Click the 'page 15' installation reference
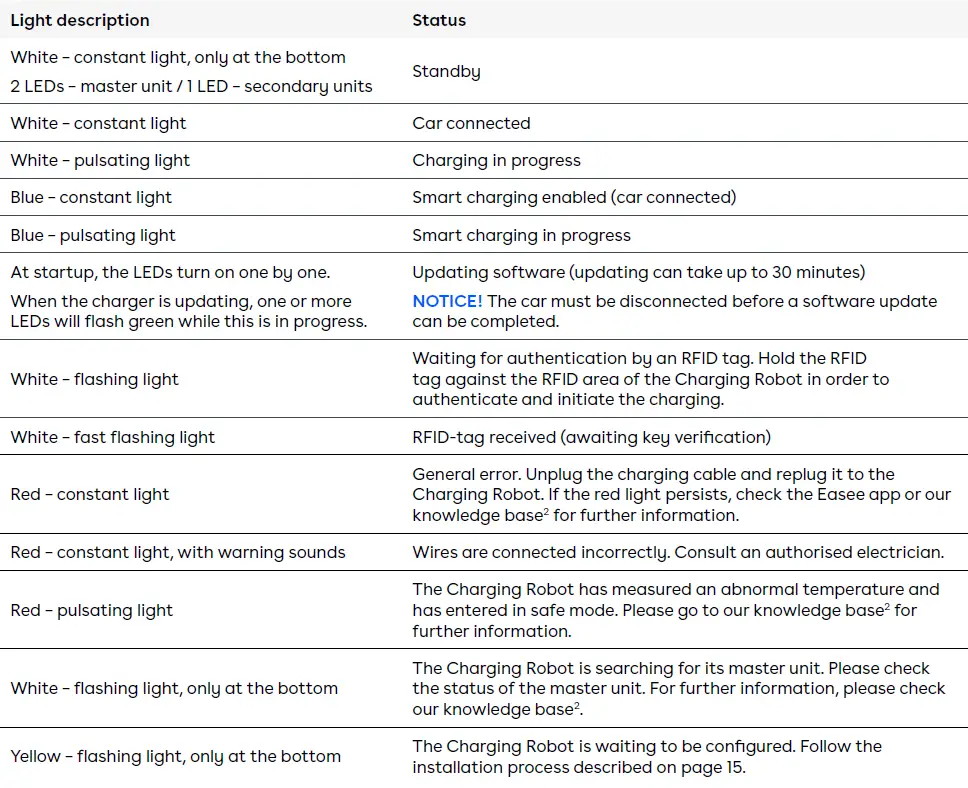 pyautogui.click(x=716, y=768)
